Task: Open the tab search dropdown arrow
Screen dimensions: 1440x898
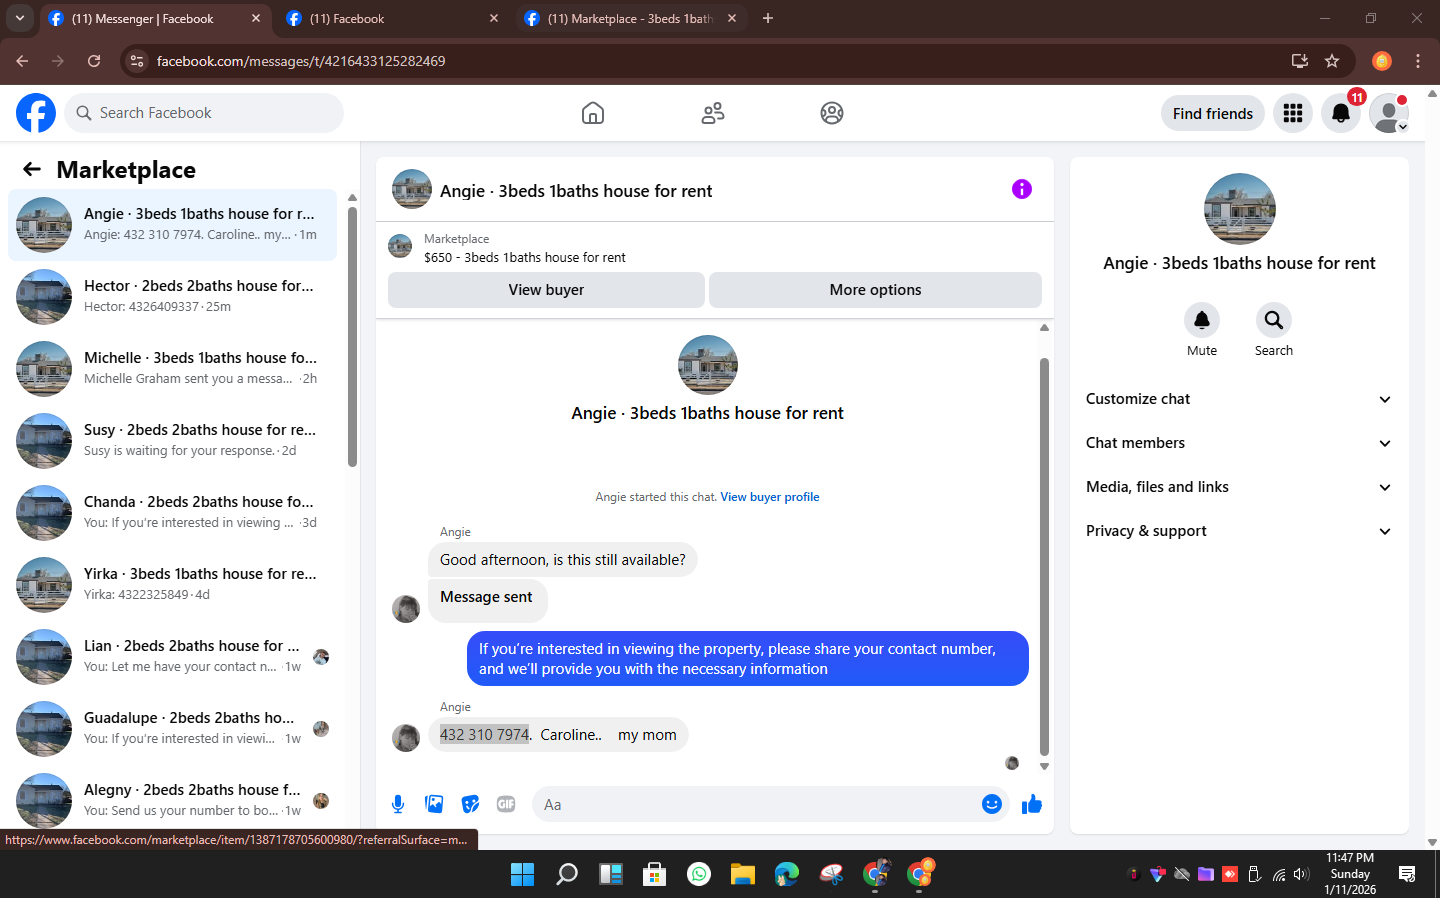Action: pyautogui.click(x=19, y=18)
